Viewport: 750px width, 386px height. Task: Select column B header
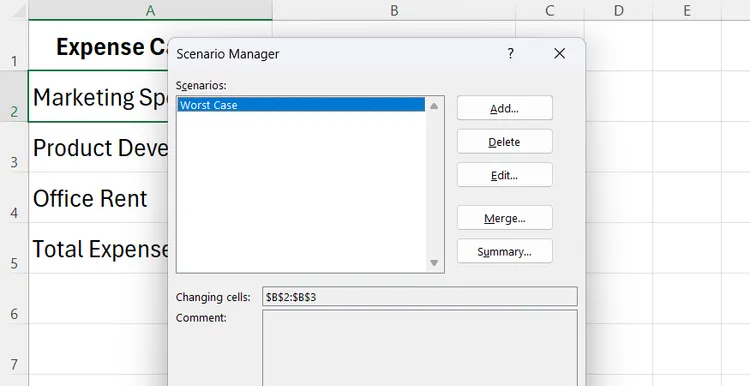tap(394, 10)
